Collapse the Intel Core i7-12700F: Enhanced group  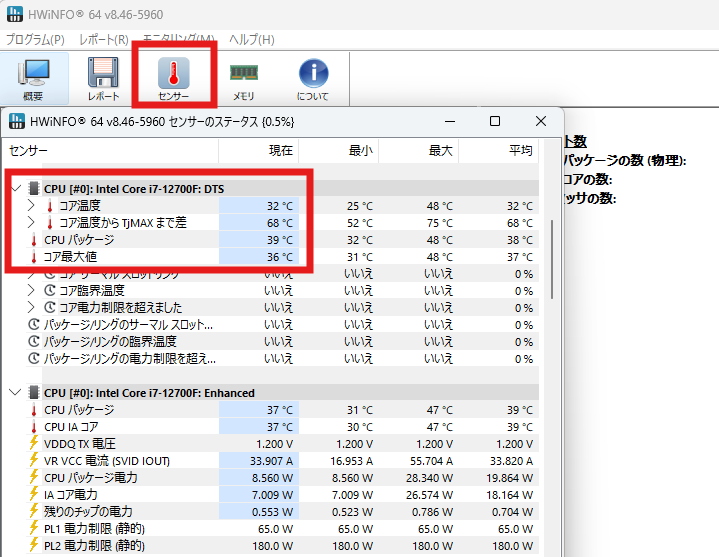[x=16, y=392]
